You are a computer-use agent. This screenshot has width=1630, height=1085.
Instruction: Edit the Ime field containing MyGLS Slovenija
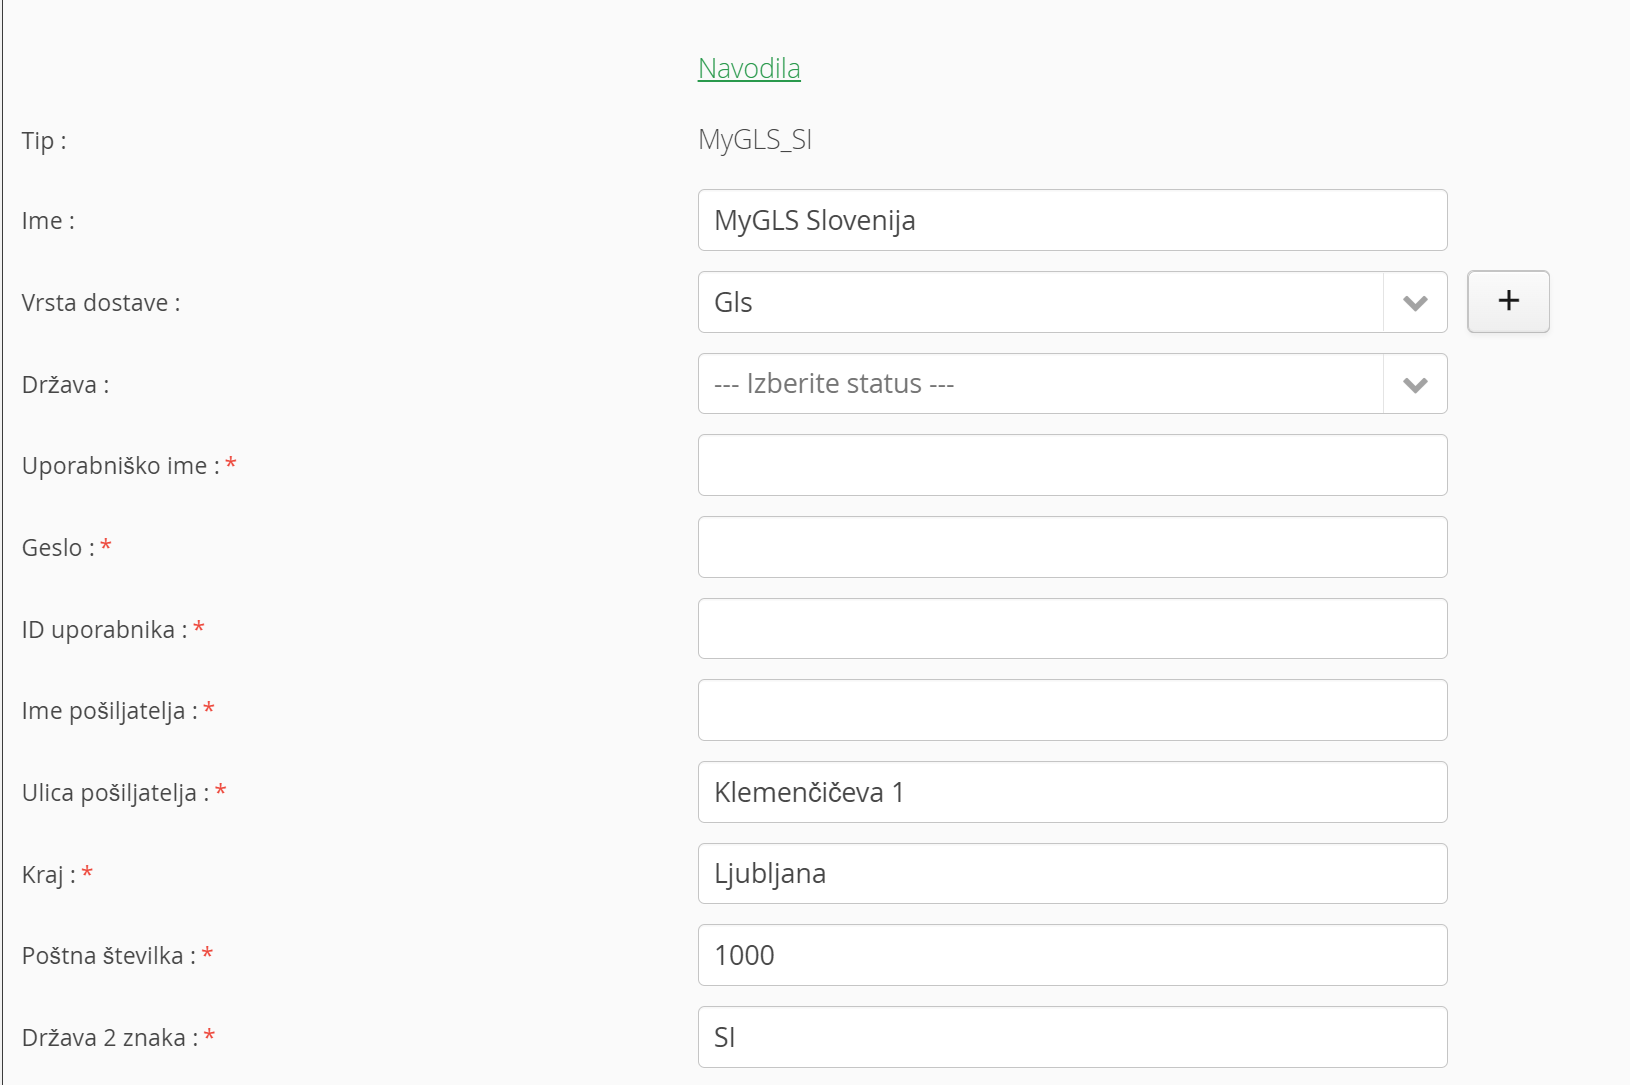coord(1072,220)
